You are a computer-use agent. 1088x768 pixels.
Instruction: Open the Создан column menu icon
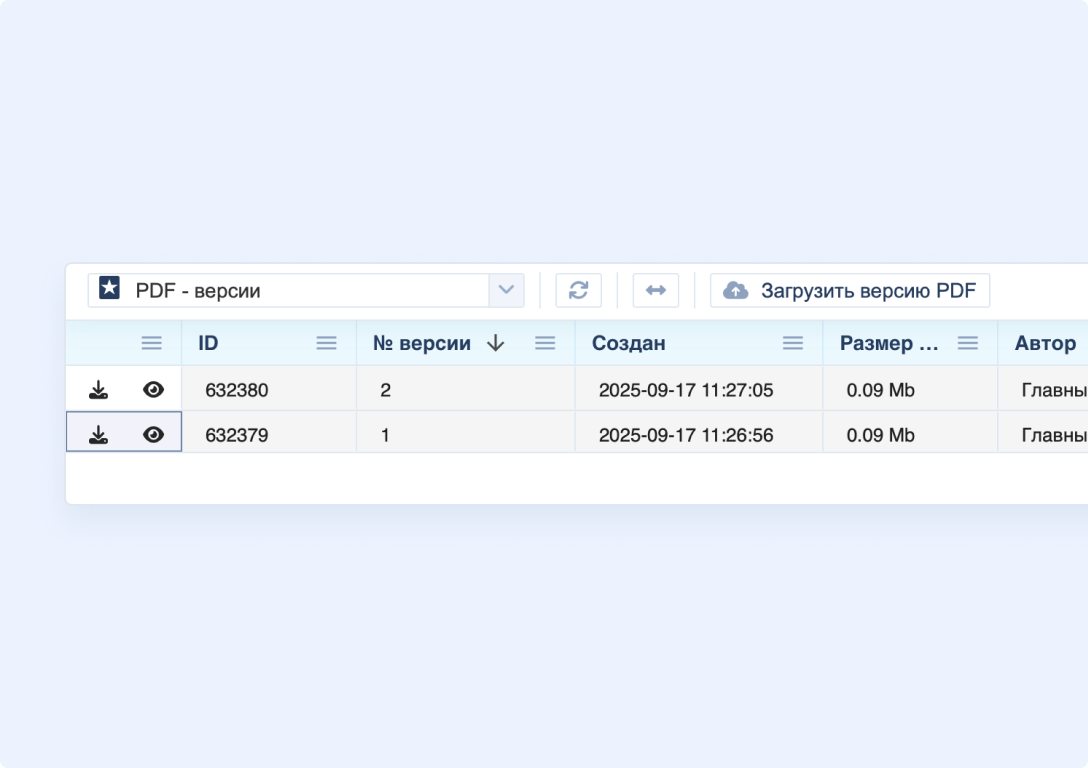click(x=793, y=342)
